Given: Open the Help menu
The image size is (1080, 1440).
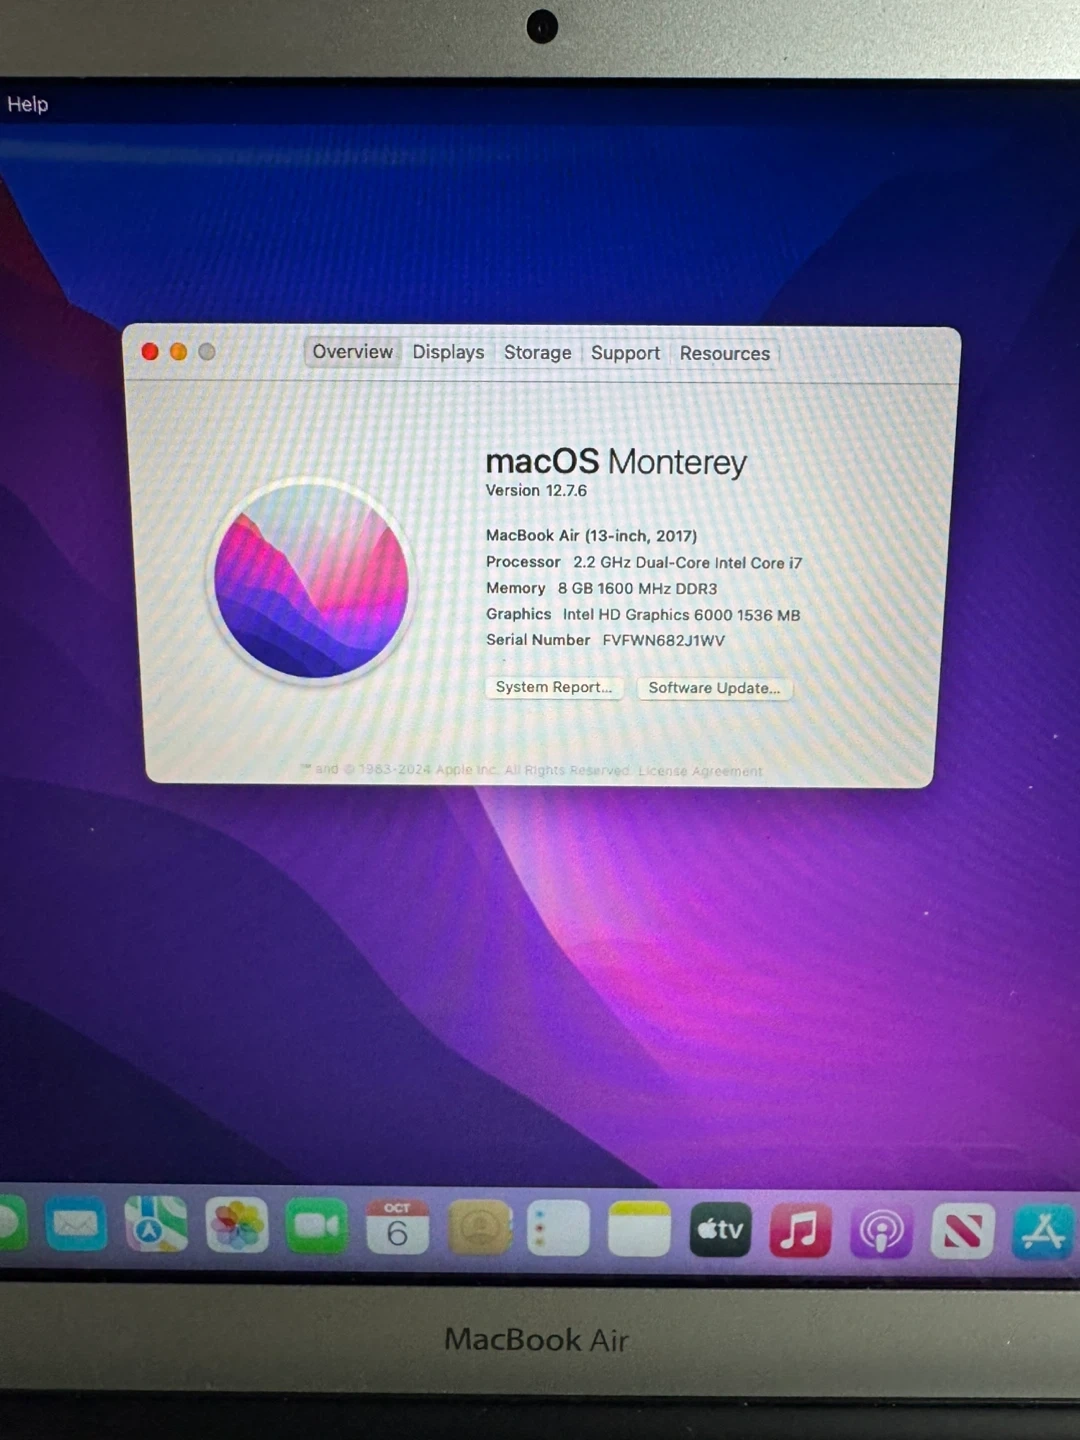Looking at the screenshot, I should pyautogui.click(x=28, y=104).
